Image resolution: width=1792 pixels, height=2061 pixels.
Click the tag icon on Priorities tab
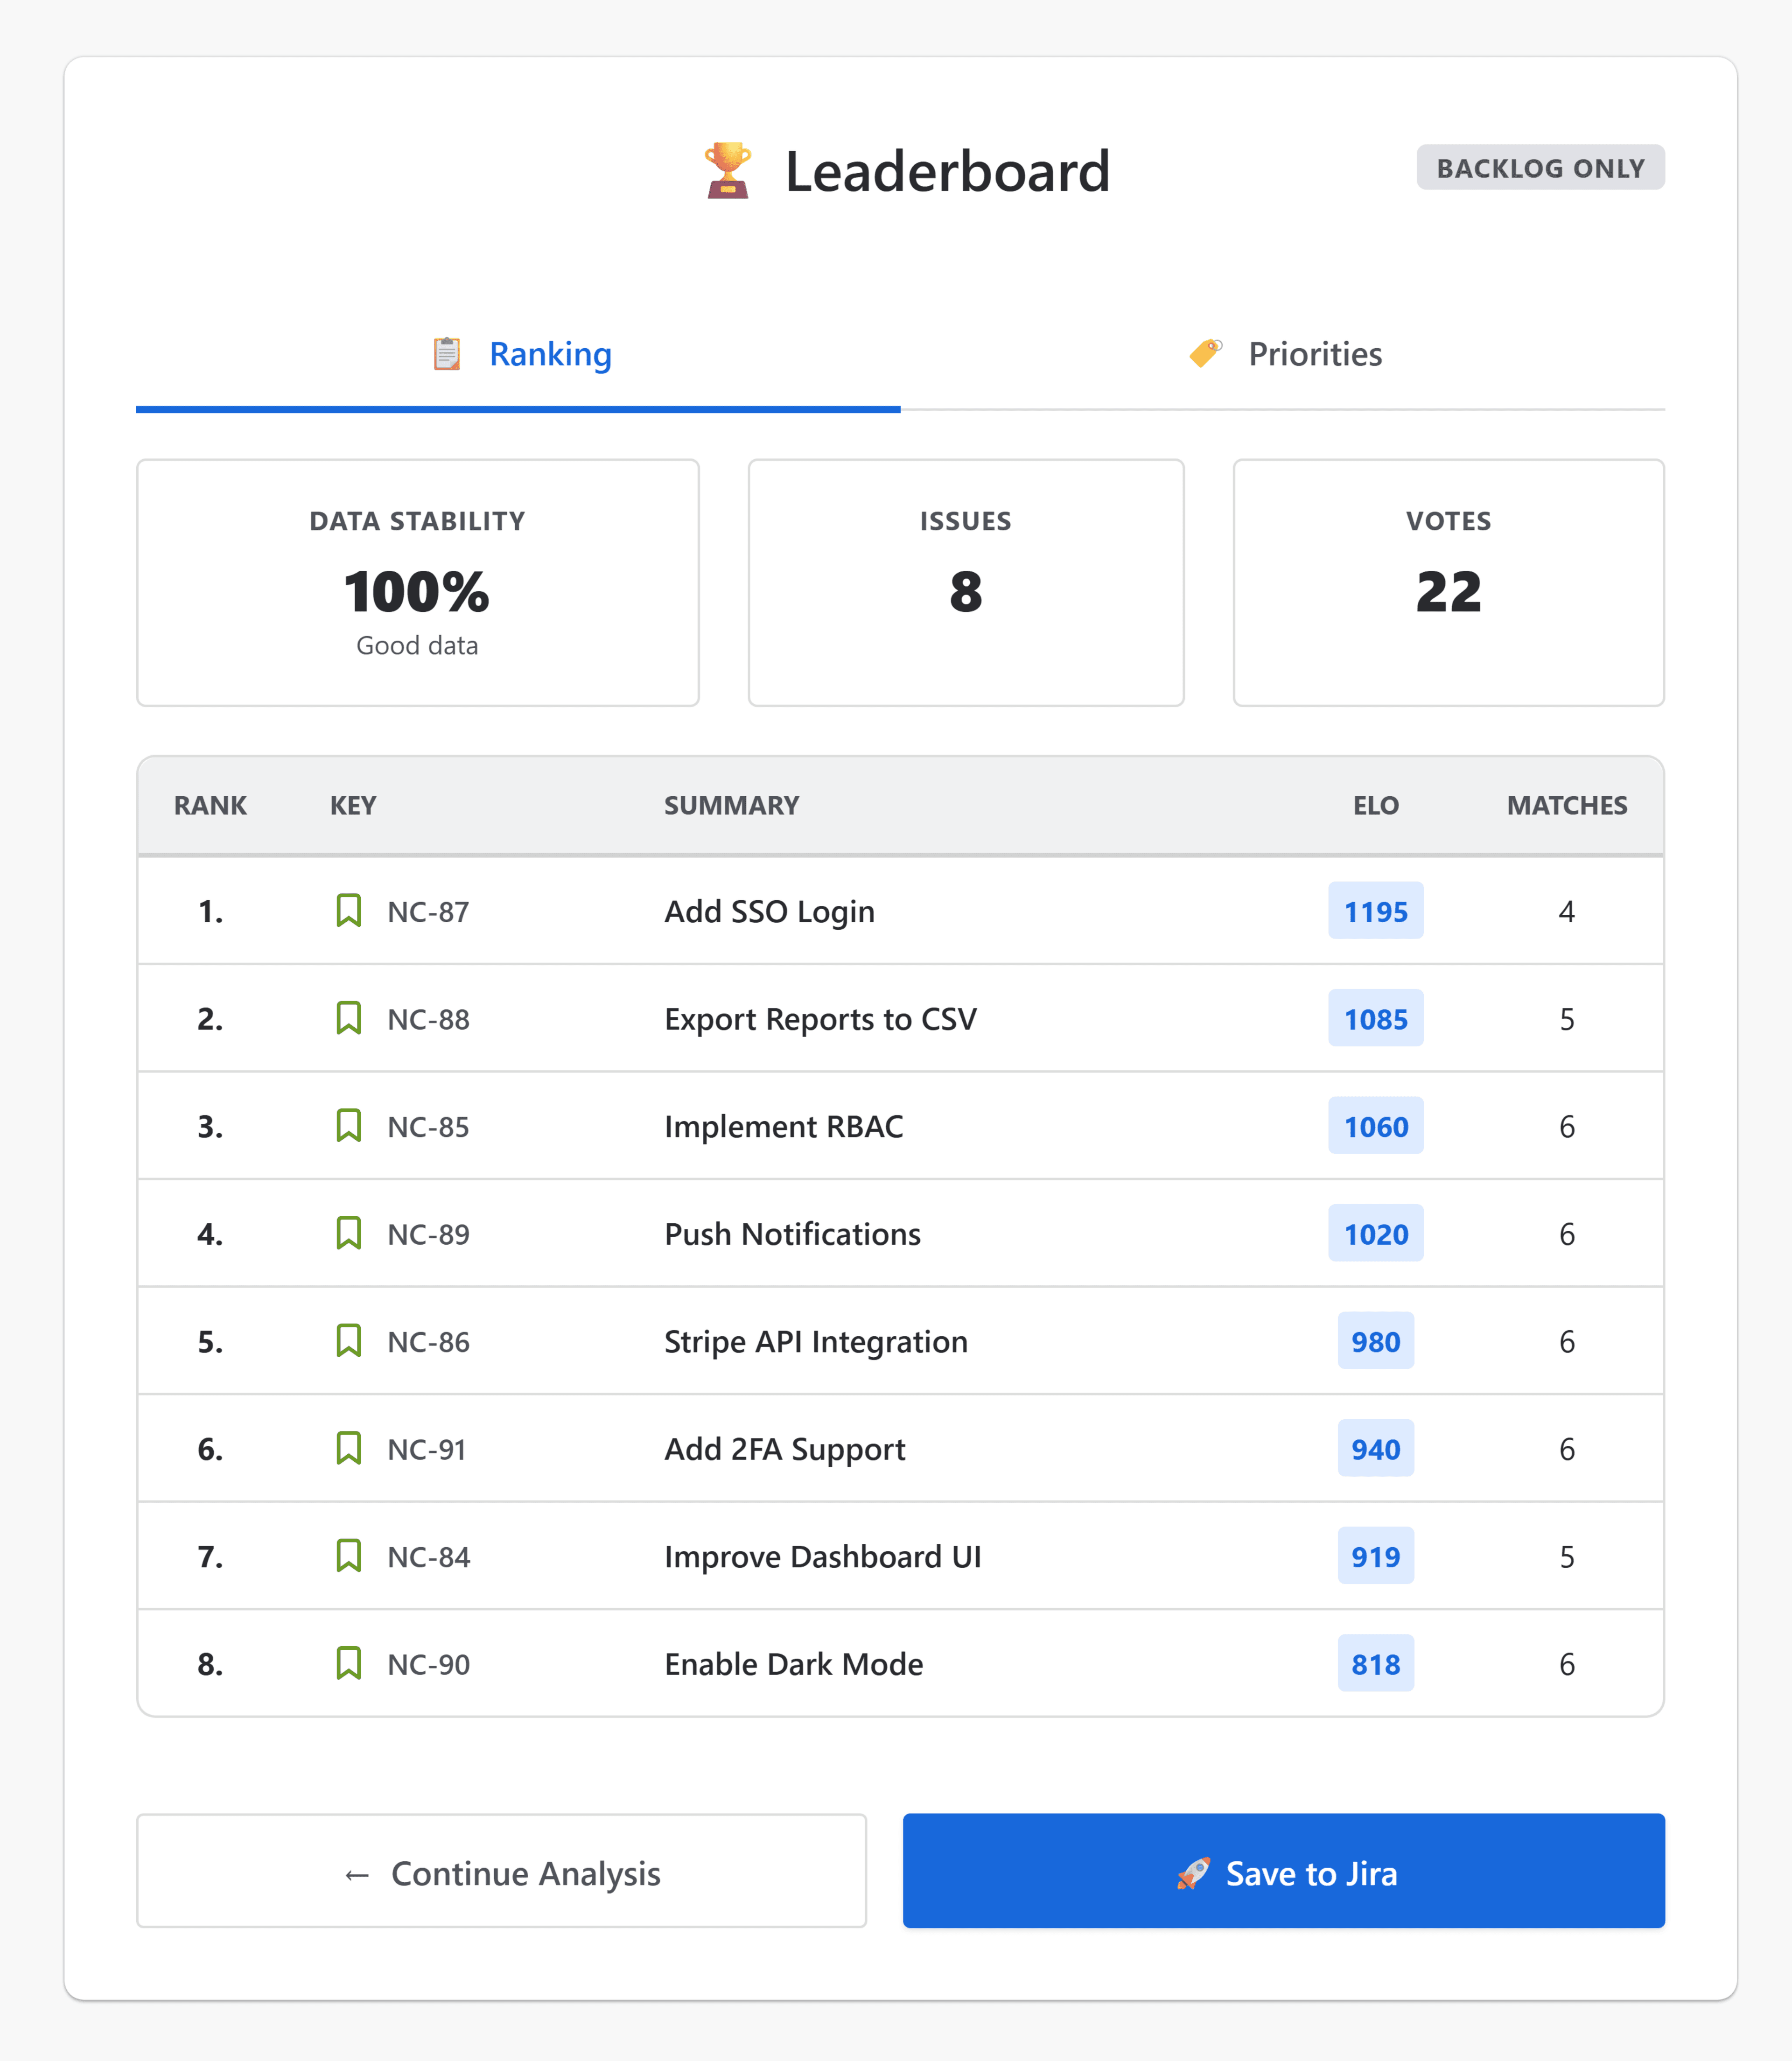[1206, 354]
